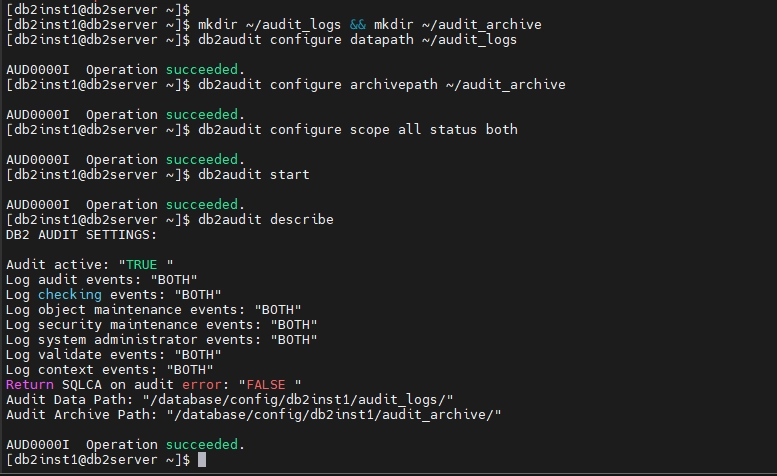Click the 'db2audit start' command text
The height and width of the screenshot is (476, 777).
254,175
